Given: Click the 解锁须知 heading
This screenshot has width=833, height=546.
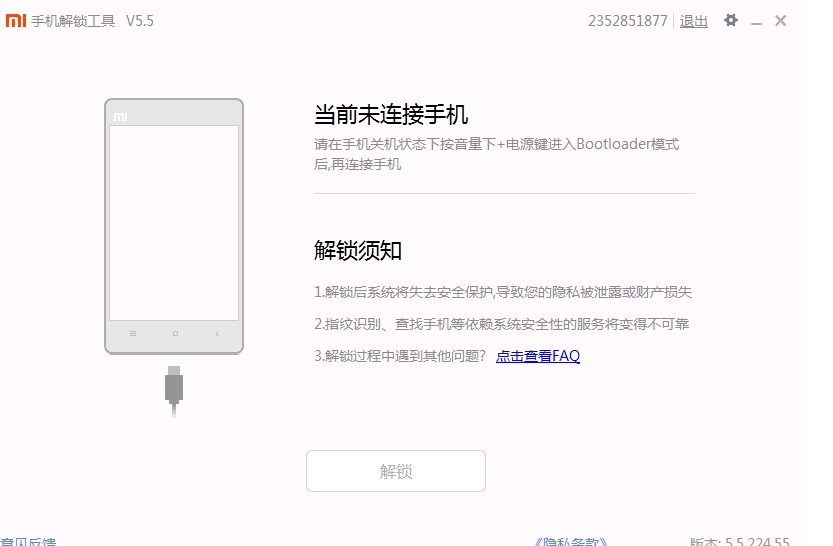Looking at the screenshot, I should click(x=358, y=251).
